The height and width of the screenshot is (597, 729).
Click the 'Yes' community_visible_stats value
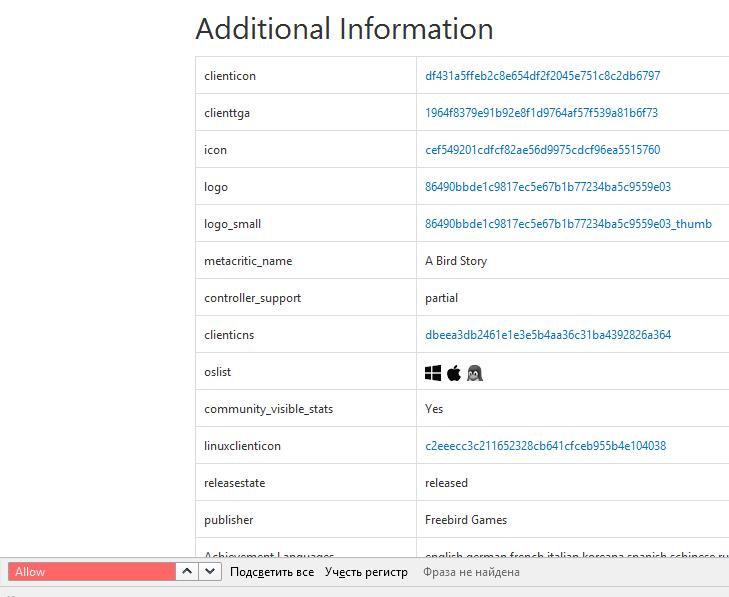point(434,409)
